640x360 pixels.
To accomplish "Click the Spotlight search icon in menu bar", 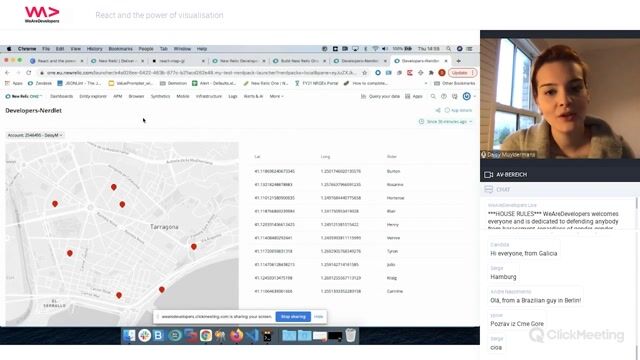I will pos(449,49).
